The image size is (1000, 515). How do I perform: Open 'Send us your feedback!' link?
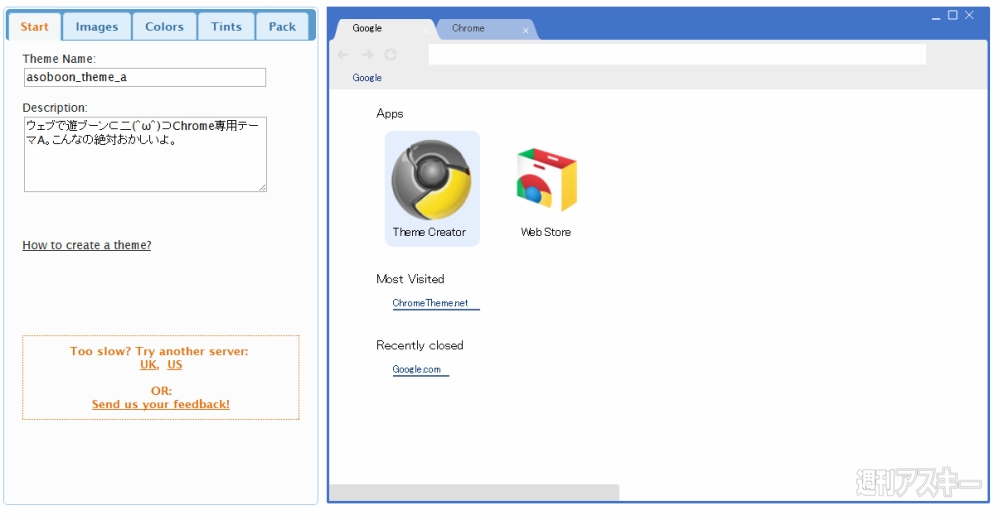[x=161, y=404]
